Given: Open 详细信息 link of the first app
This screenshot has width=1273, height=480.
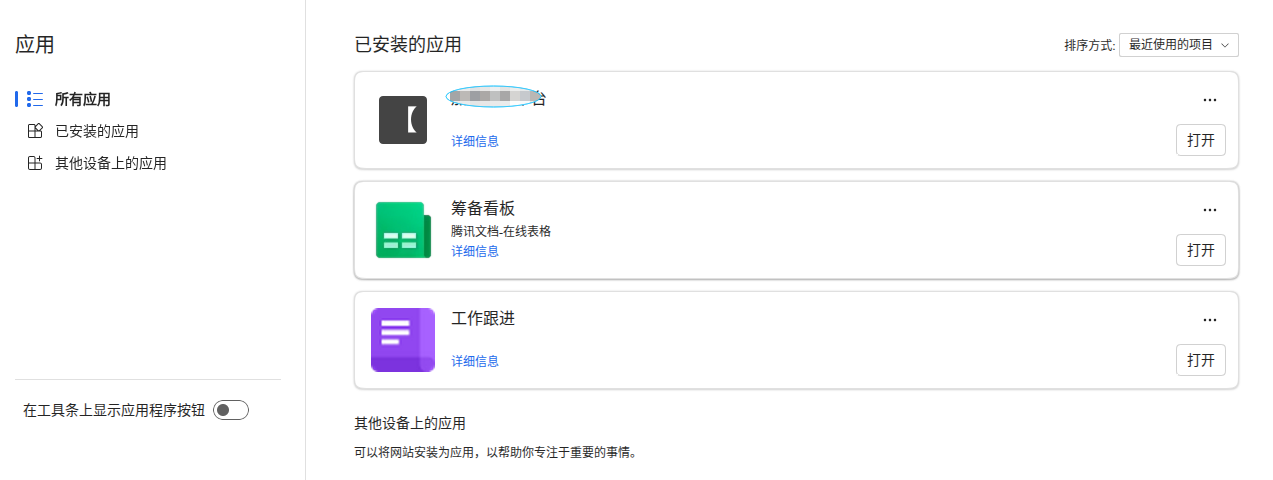Looking at the screenshot, I should (475, 141).
